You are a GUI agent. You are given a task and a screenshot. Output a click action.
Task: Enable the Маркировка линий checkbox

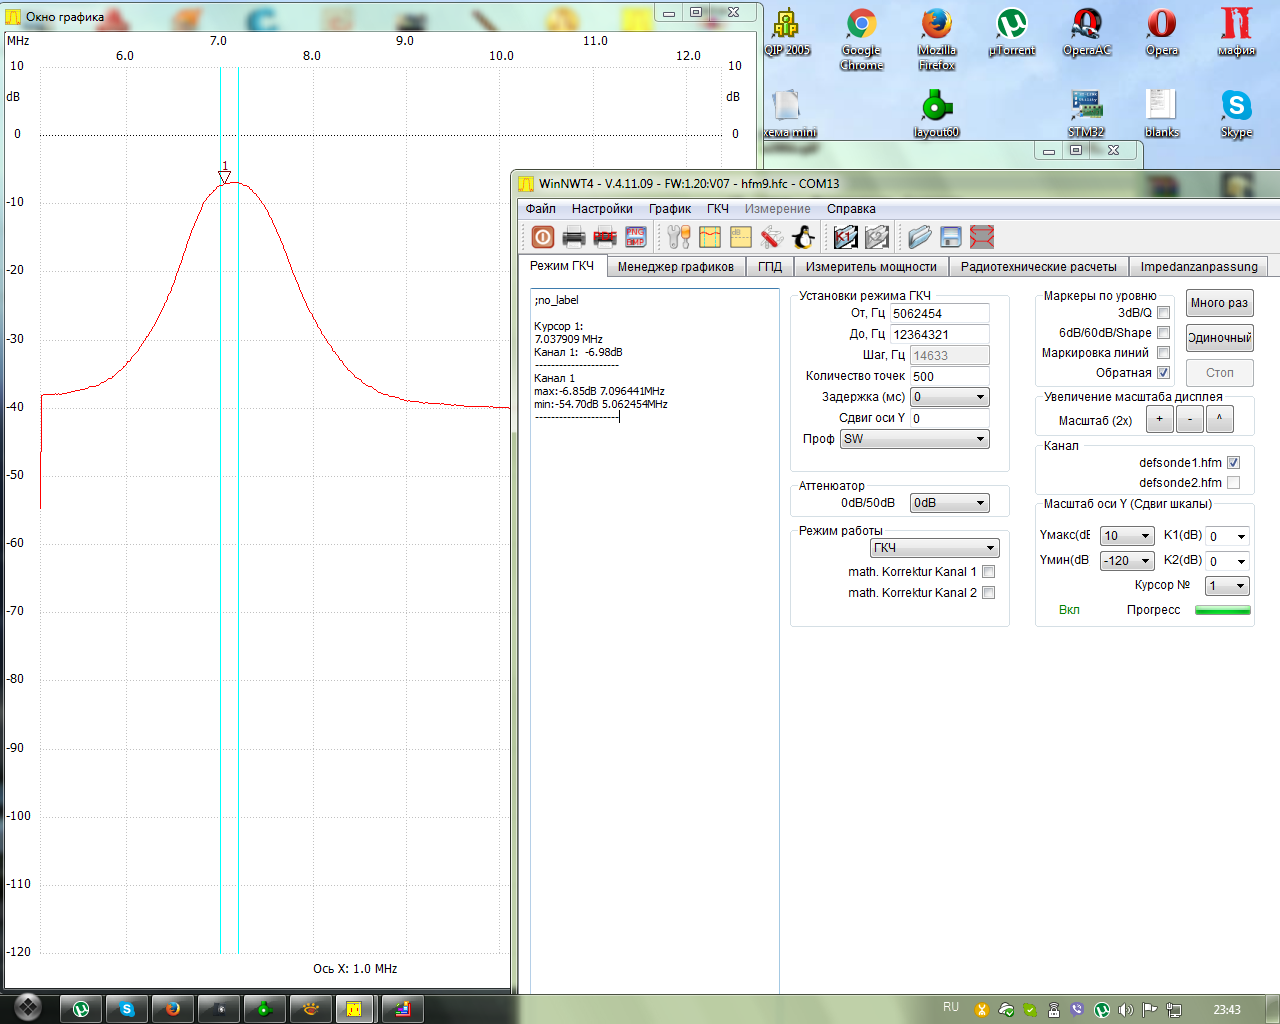1163,353
